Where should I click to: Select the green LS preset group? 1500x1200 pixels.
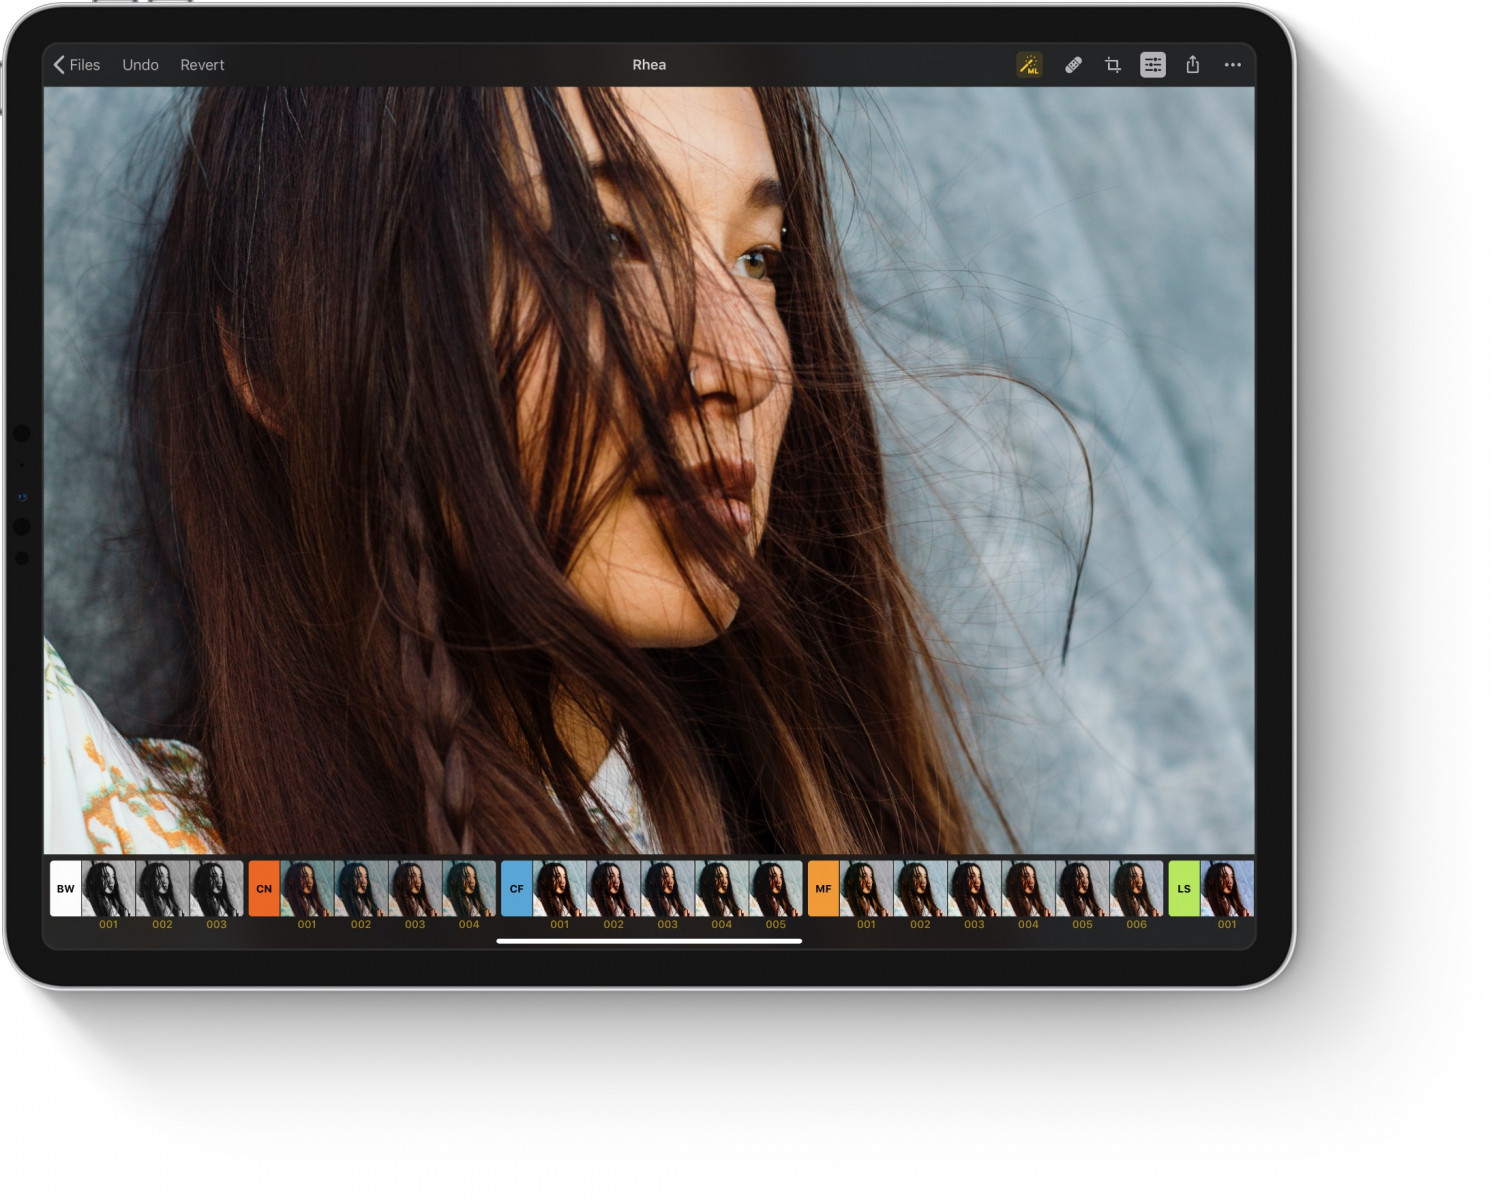[1184, 888]
